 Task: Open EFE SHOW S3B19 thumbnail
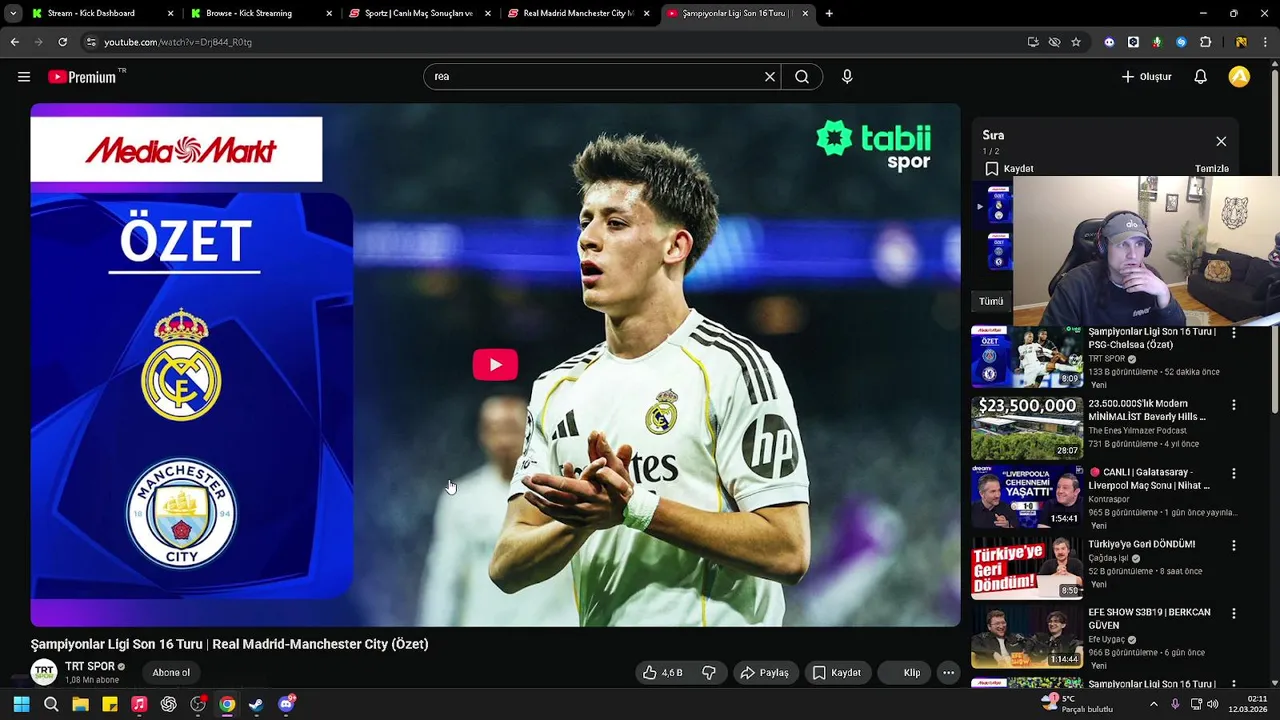point(1027,637)
